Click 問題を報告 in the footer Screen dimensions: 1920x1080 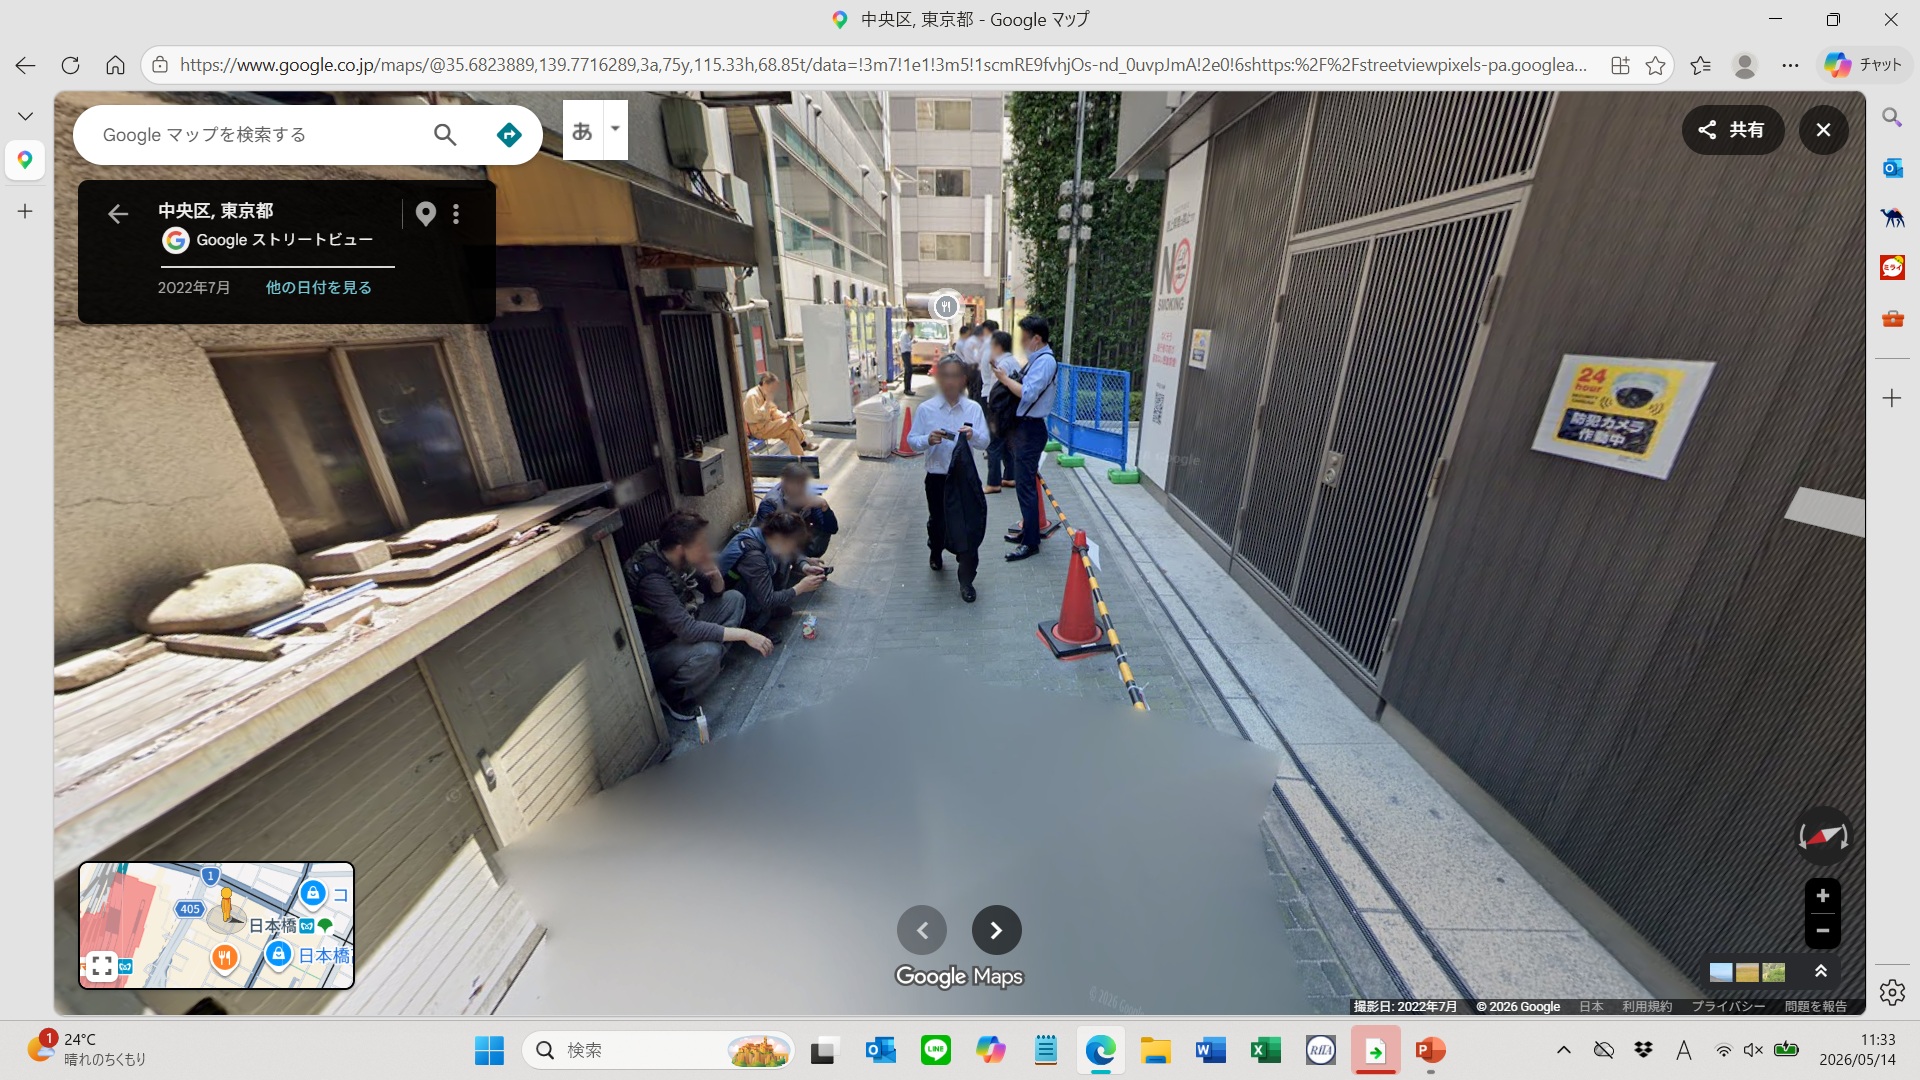pos(1816,1006)
